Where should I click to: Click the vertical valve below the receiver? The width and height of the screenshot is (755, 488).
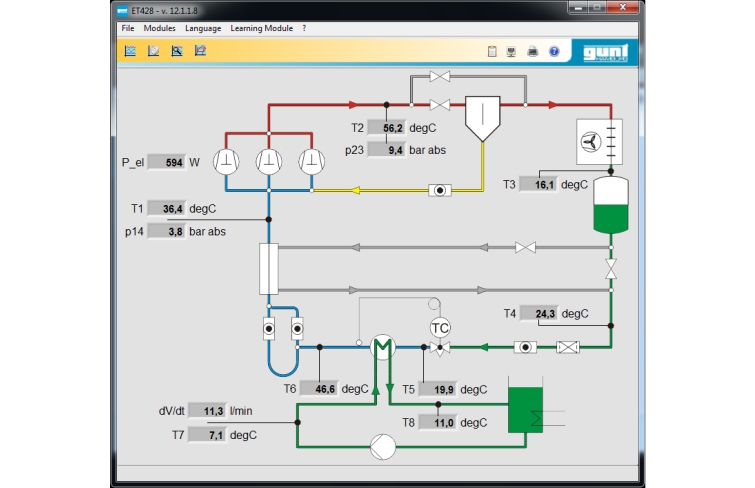point(611,269)
